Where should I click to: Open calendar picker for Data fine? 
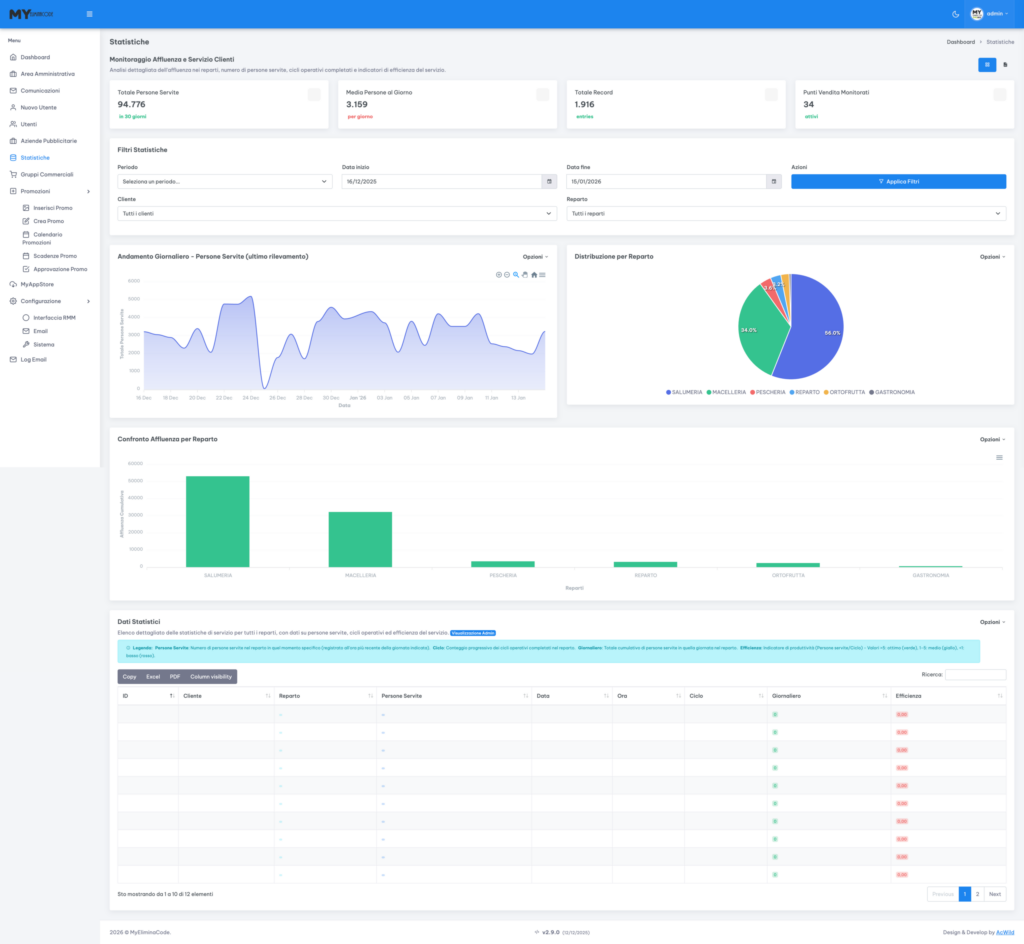(773, 182)
